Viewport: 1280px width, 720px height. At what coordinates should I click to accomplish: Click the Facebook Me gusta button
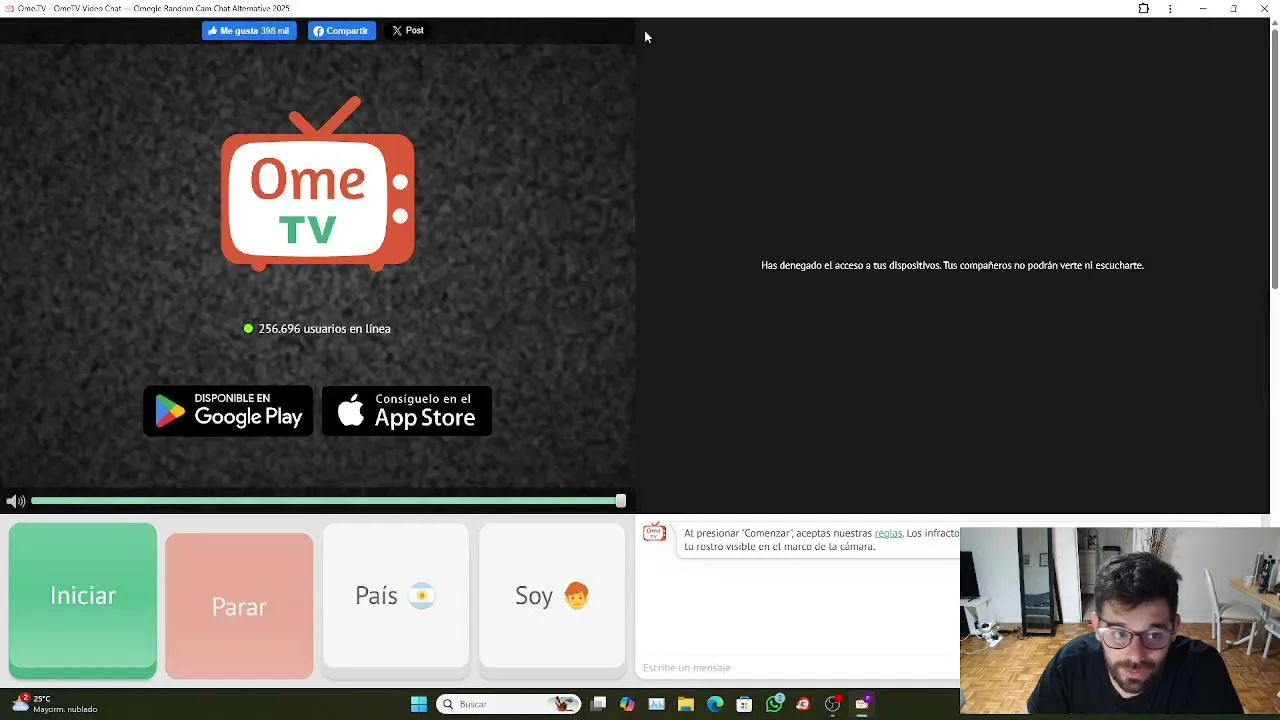pyautogui.click(x=249, y=31)
